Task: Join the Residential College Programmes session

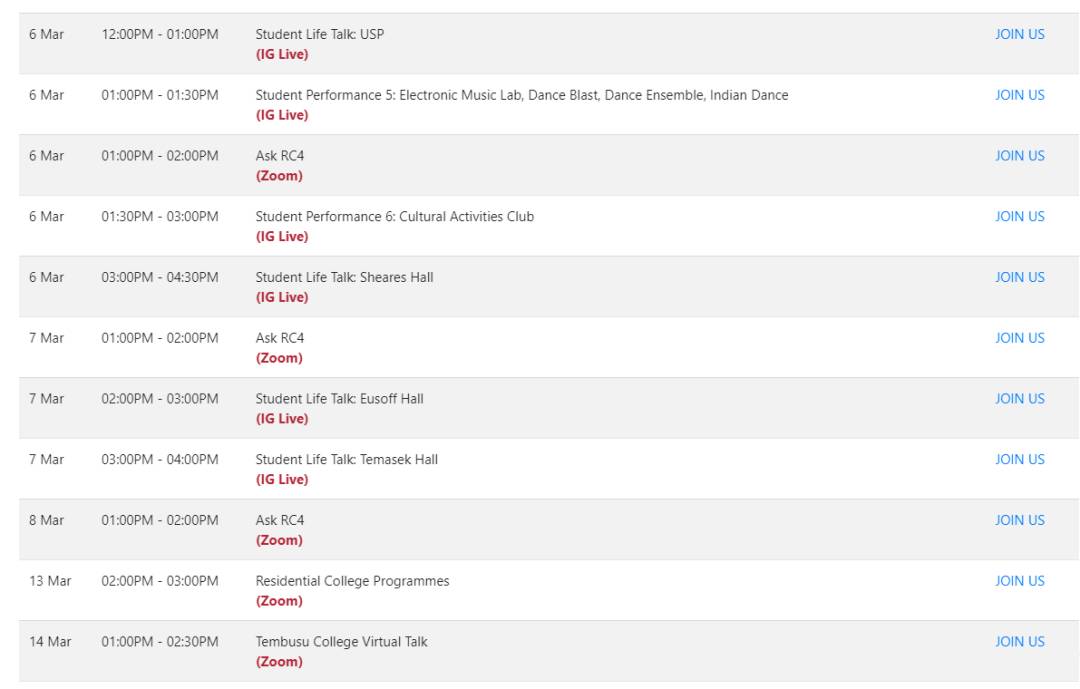Action: coord(1019,581)
